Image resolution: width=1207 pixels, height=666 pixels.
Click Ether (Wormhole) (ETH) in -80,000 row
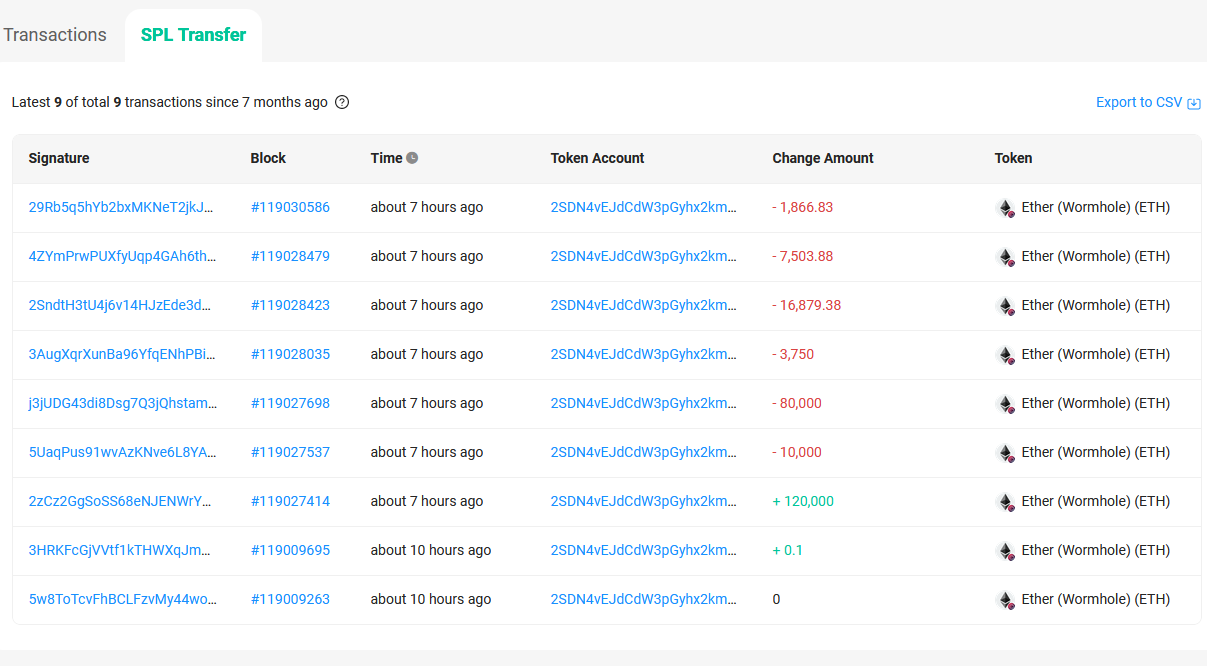pyautogui.click(x=1096, y=403)
